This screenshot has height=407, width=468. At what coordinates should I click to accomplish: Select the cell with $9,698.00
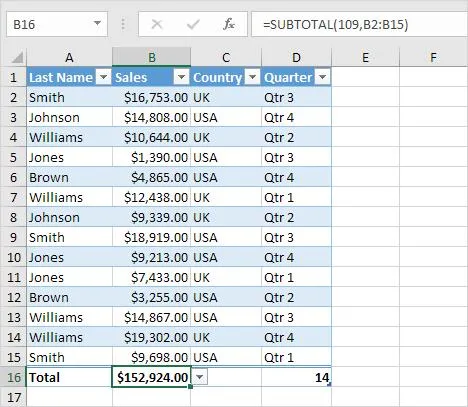(x=152, y=357)
